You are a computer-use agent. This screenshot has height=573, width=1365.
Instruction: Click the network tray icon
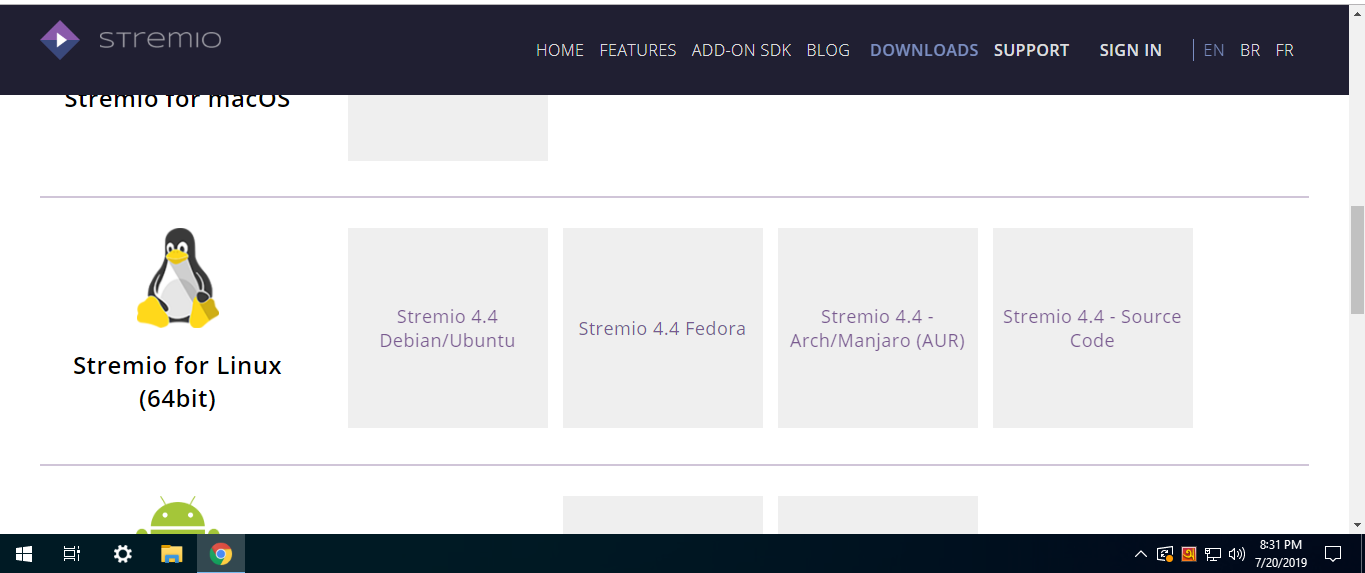1213,554
